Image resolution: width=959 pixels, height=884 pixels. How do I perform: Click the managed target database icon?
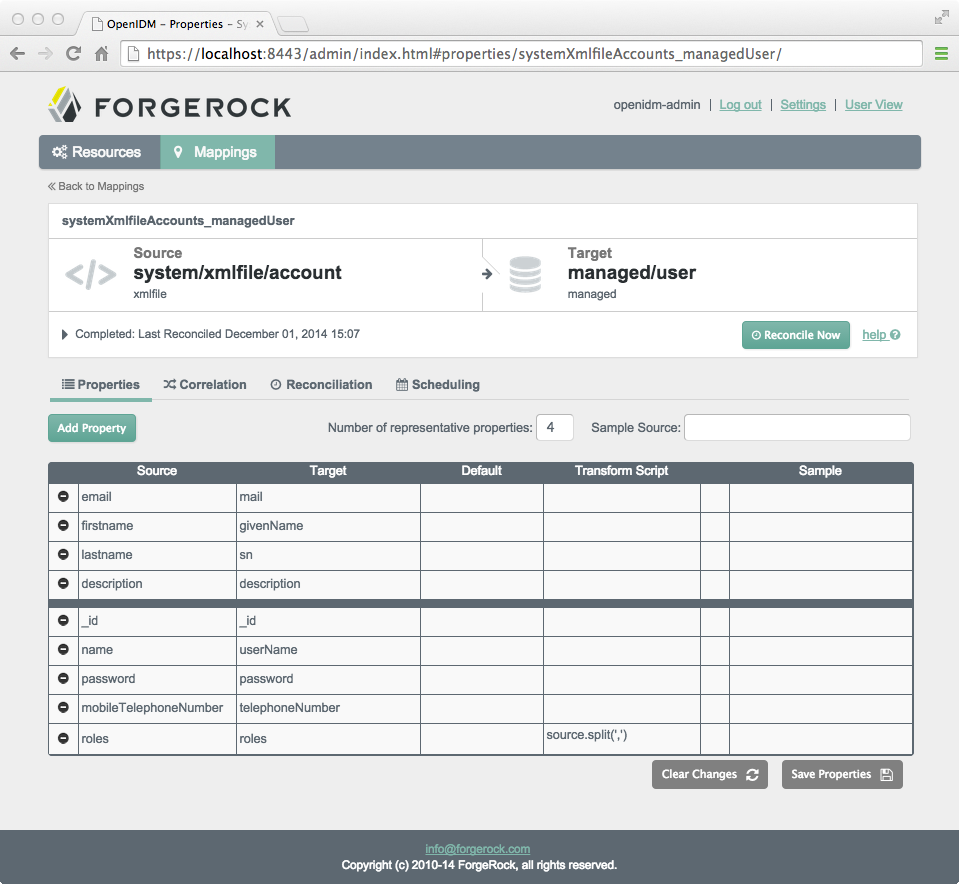[x=525, y=274]
